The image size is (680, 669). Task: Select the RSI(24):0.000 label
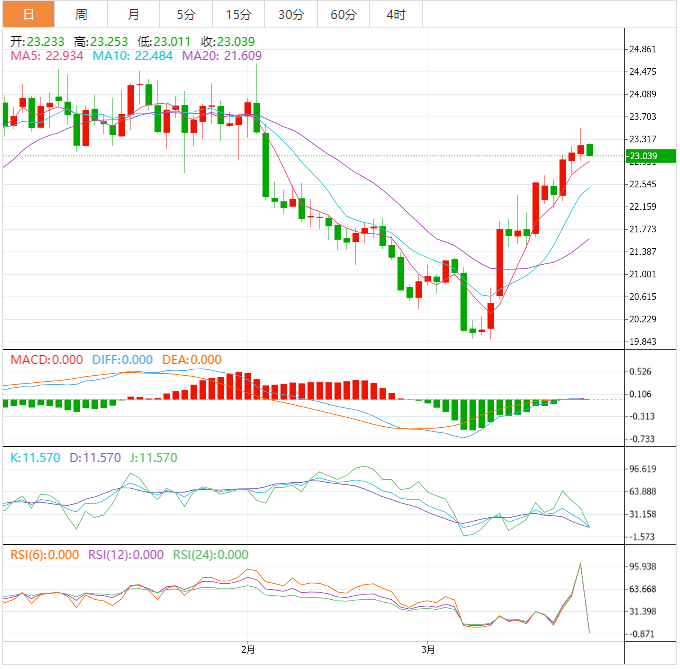click(211, 555)
